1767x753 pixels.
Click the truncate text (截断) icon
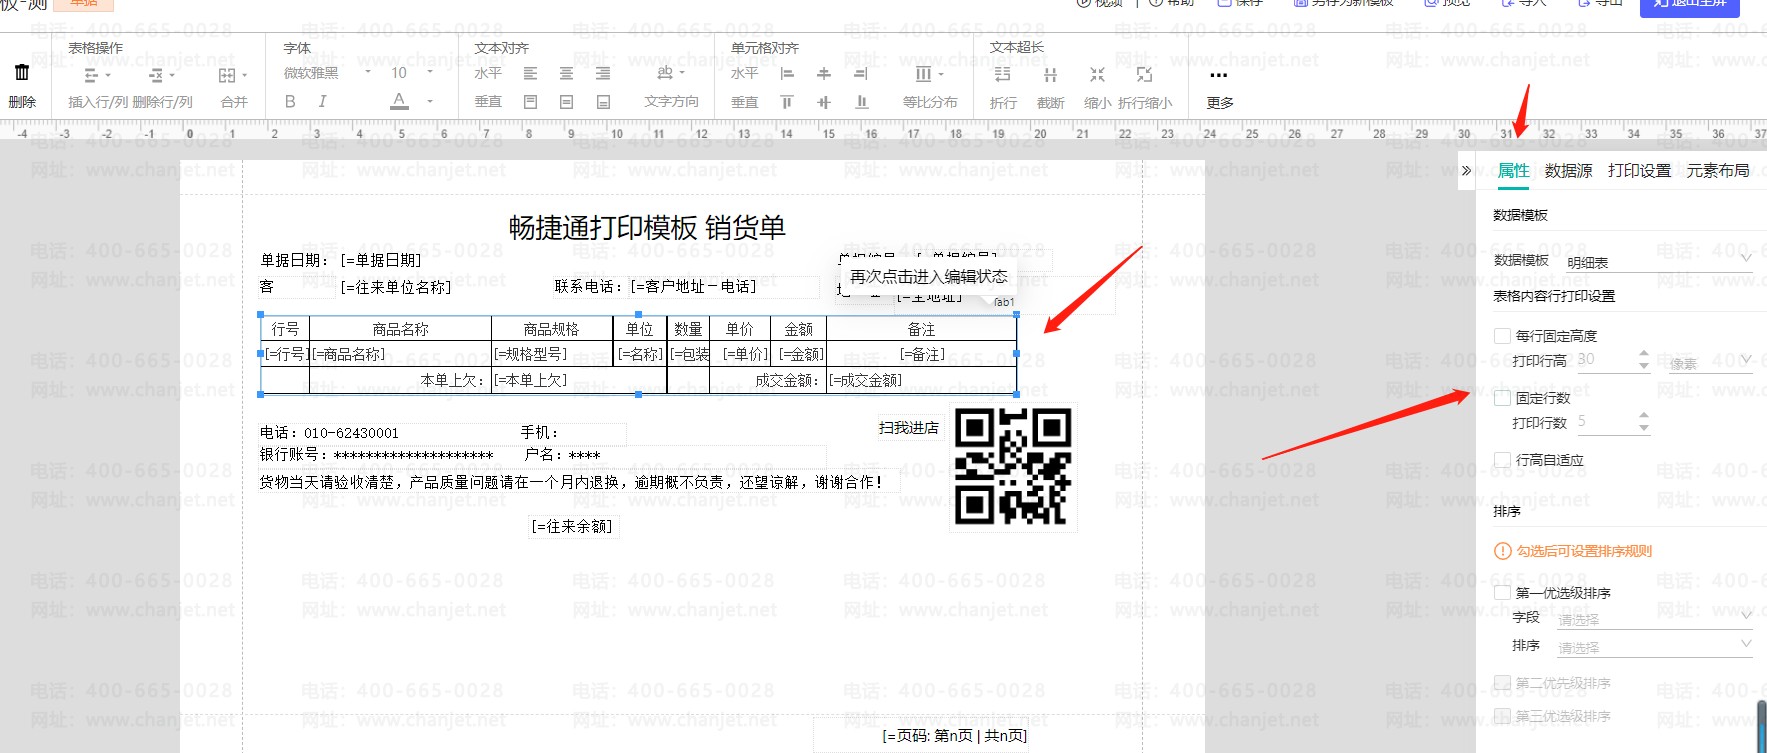pyautogui.click(x=1050, y=75)
